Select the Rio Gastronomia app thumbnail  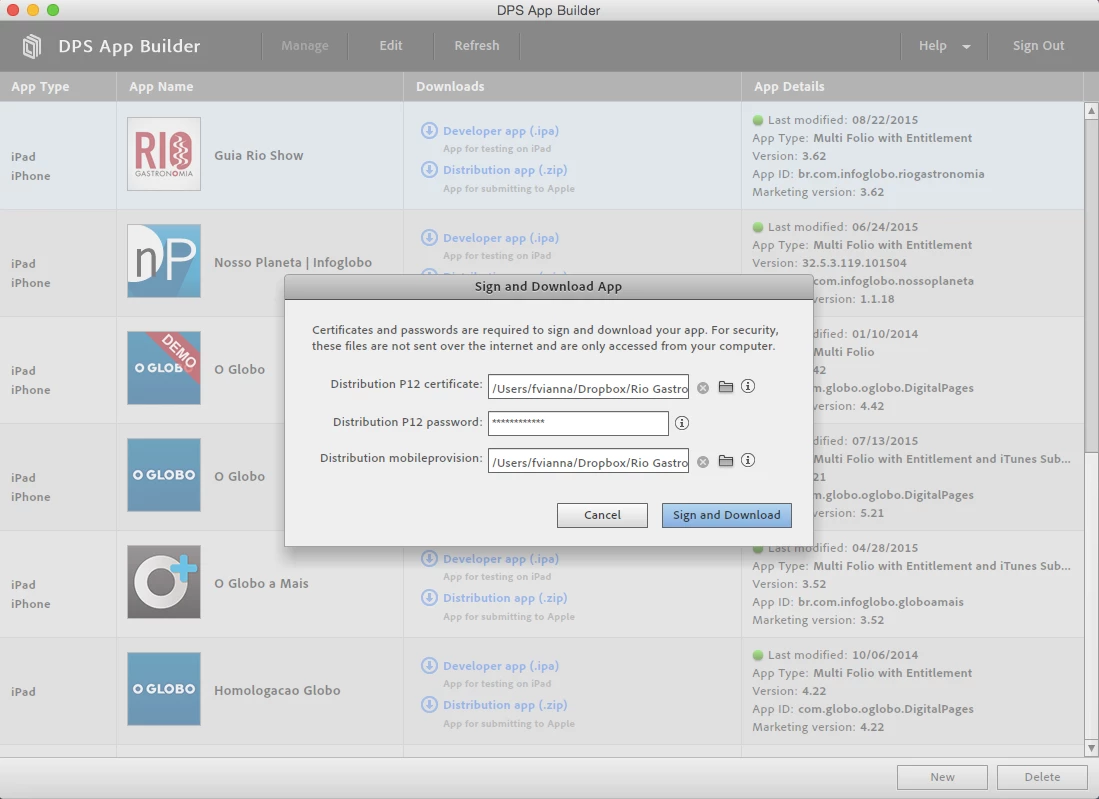tap(164, 154)
